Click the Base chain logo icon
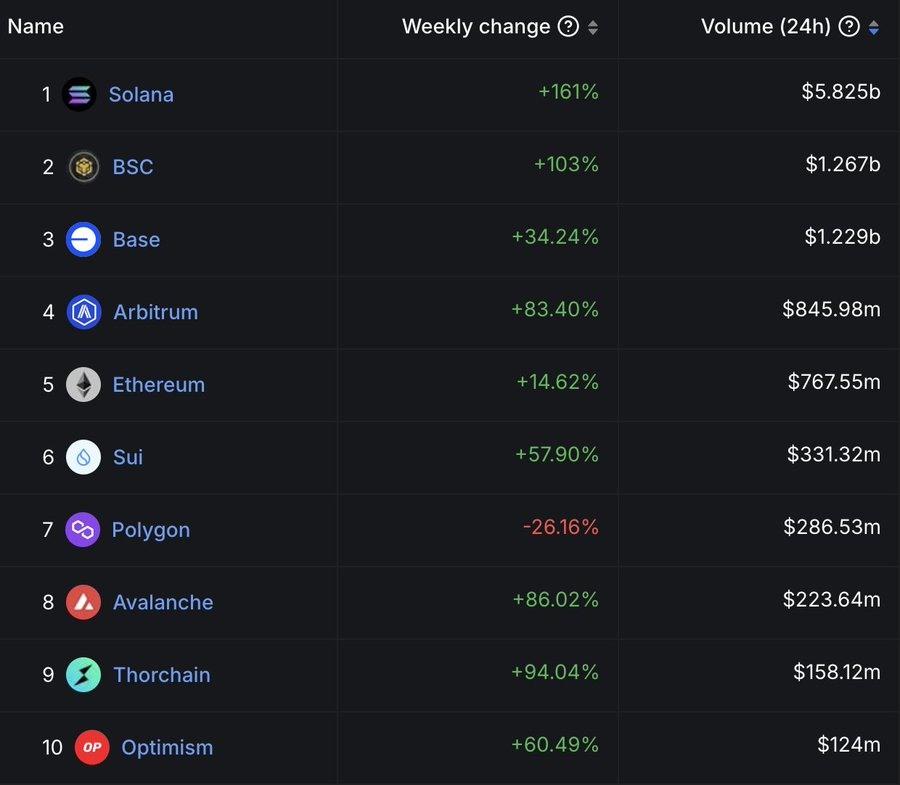 83,240
